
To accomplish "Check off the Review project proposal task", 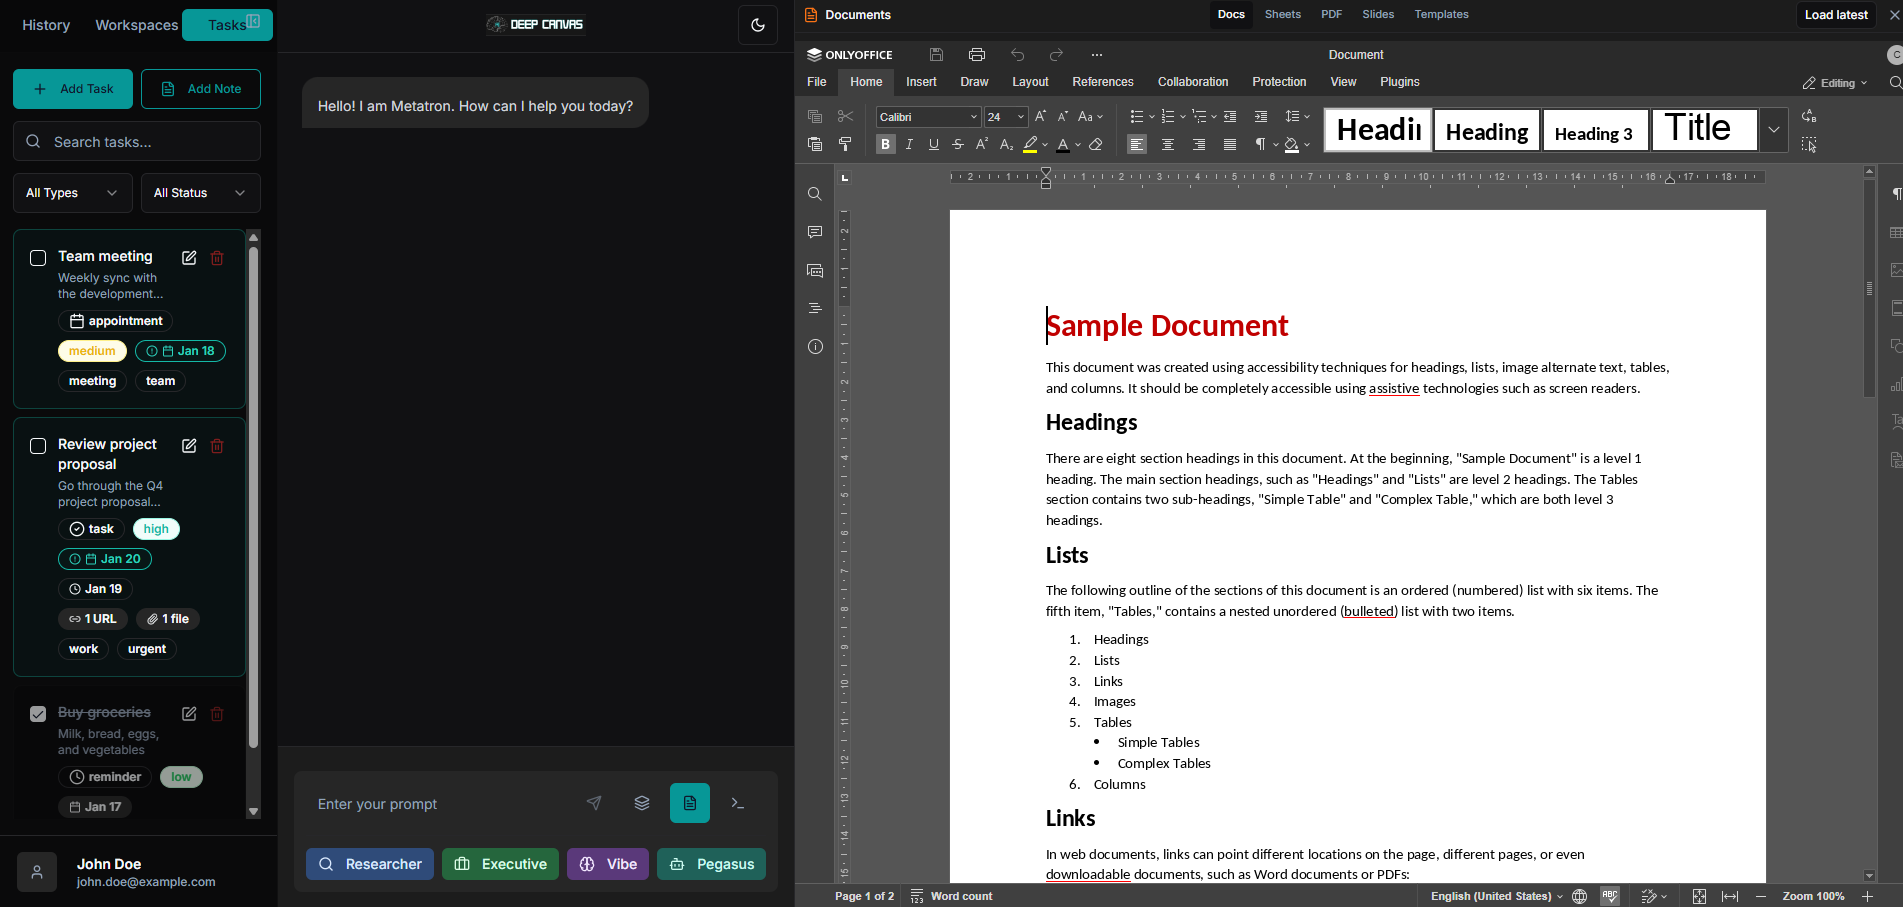I will pos(37,446).
